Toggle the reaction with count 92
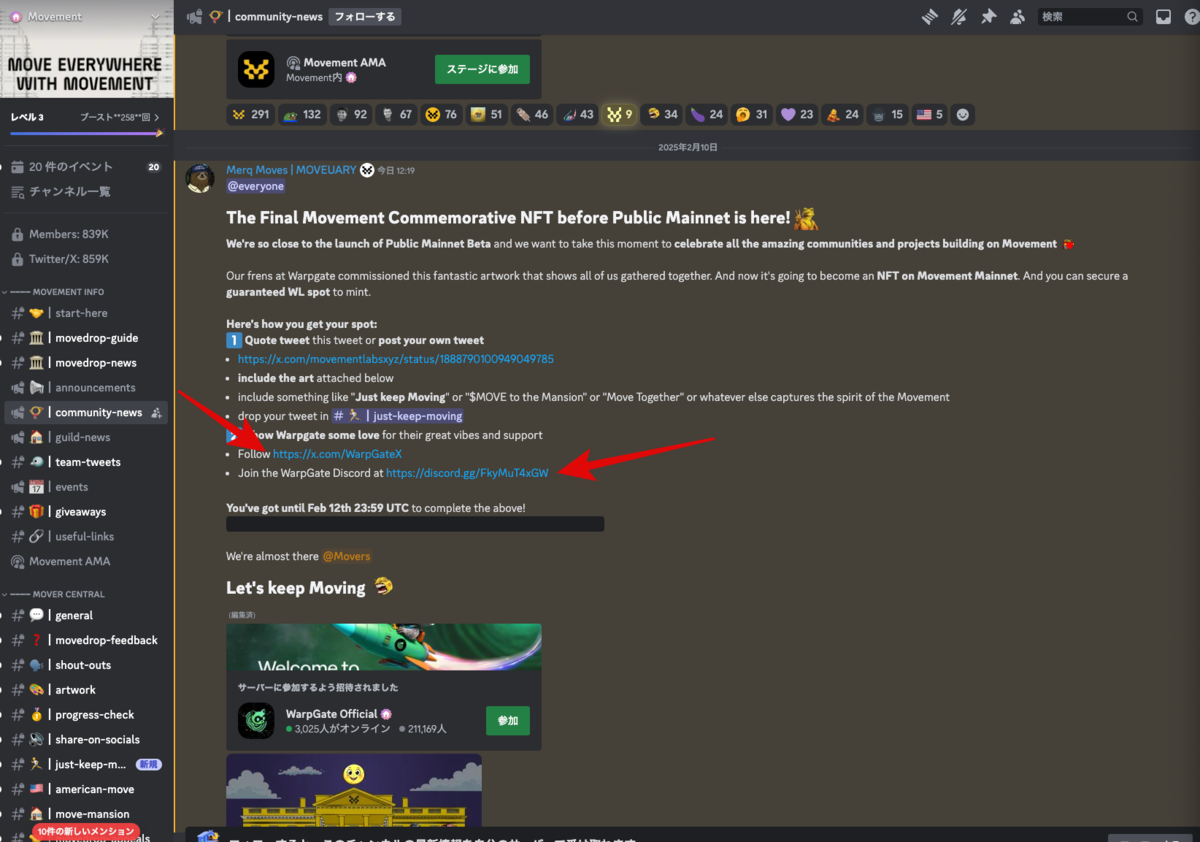This screenshot has width=1200, height=842. click(x=351, y=114)
